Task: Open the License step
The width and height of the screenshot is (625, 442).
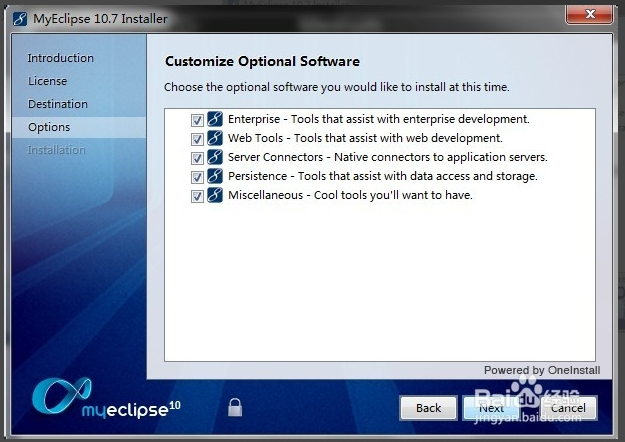Action: point(47,81)
